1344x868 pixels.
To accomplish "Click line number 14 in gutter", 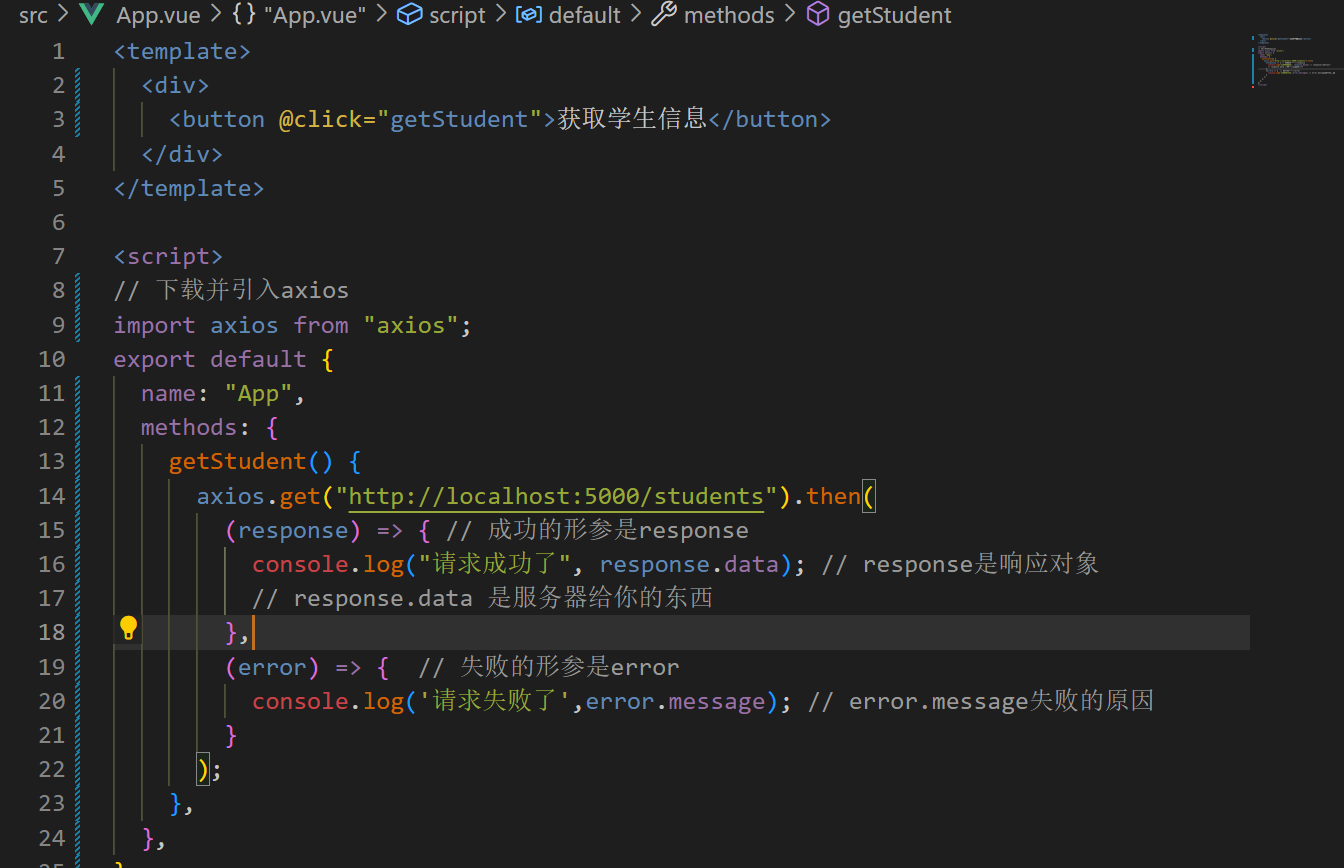I will 51,496.
